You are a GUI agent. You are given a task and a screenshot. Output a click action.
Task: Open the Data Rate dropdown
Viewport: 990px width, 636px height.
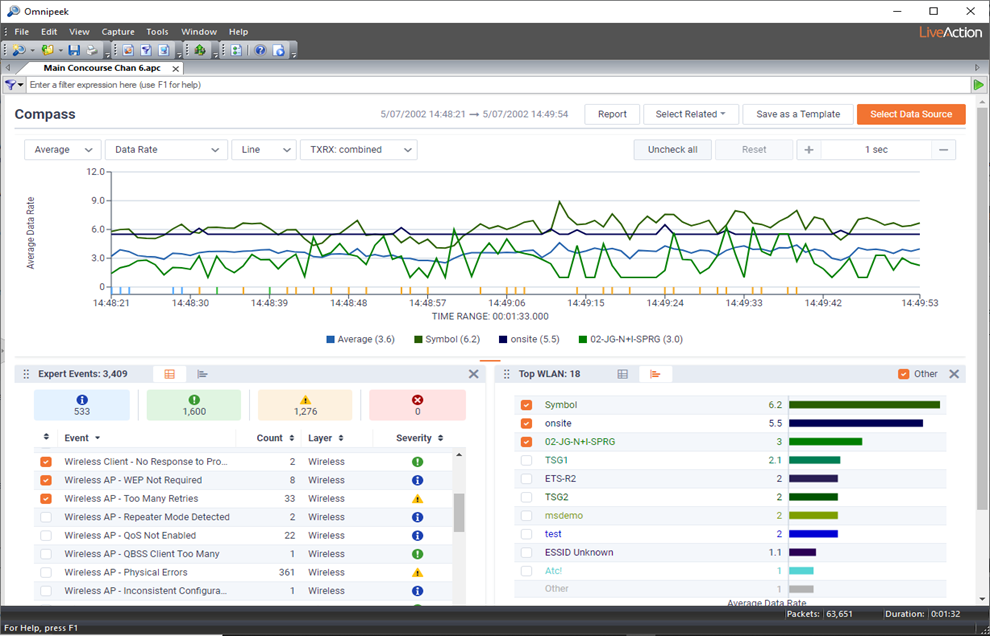167,150
